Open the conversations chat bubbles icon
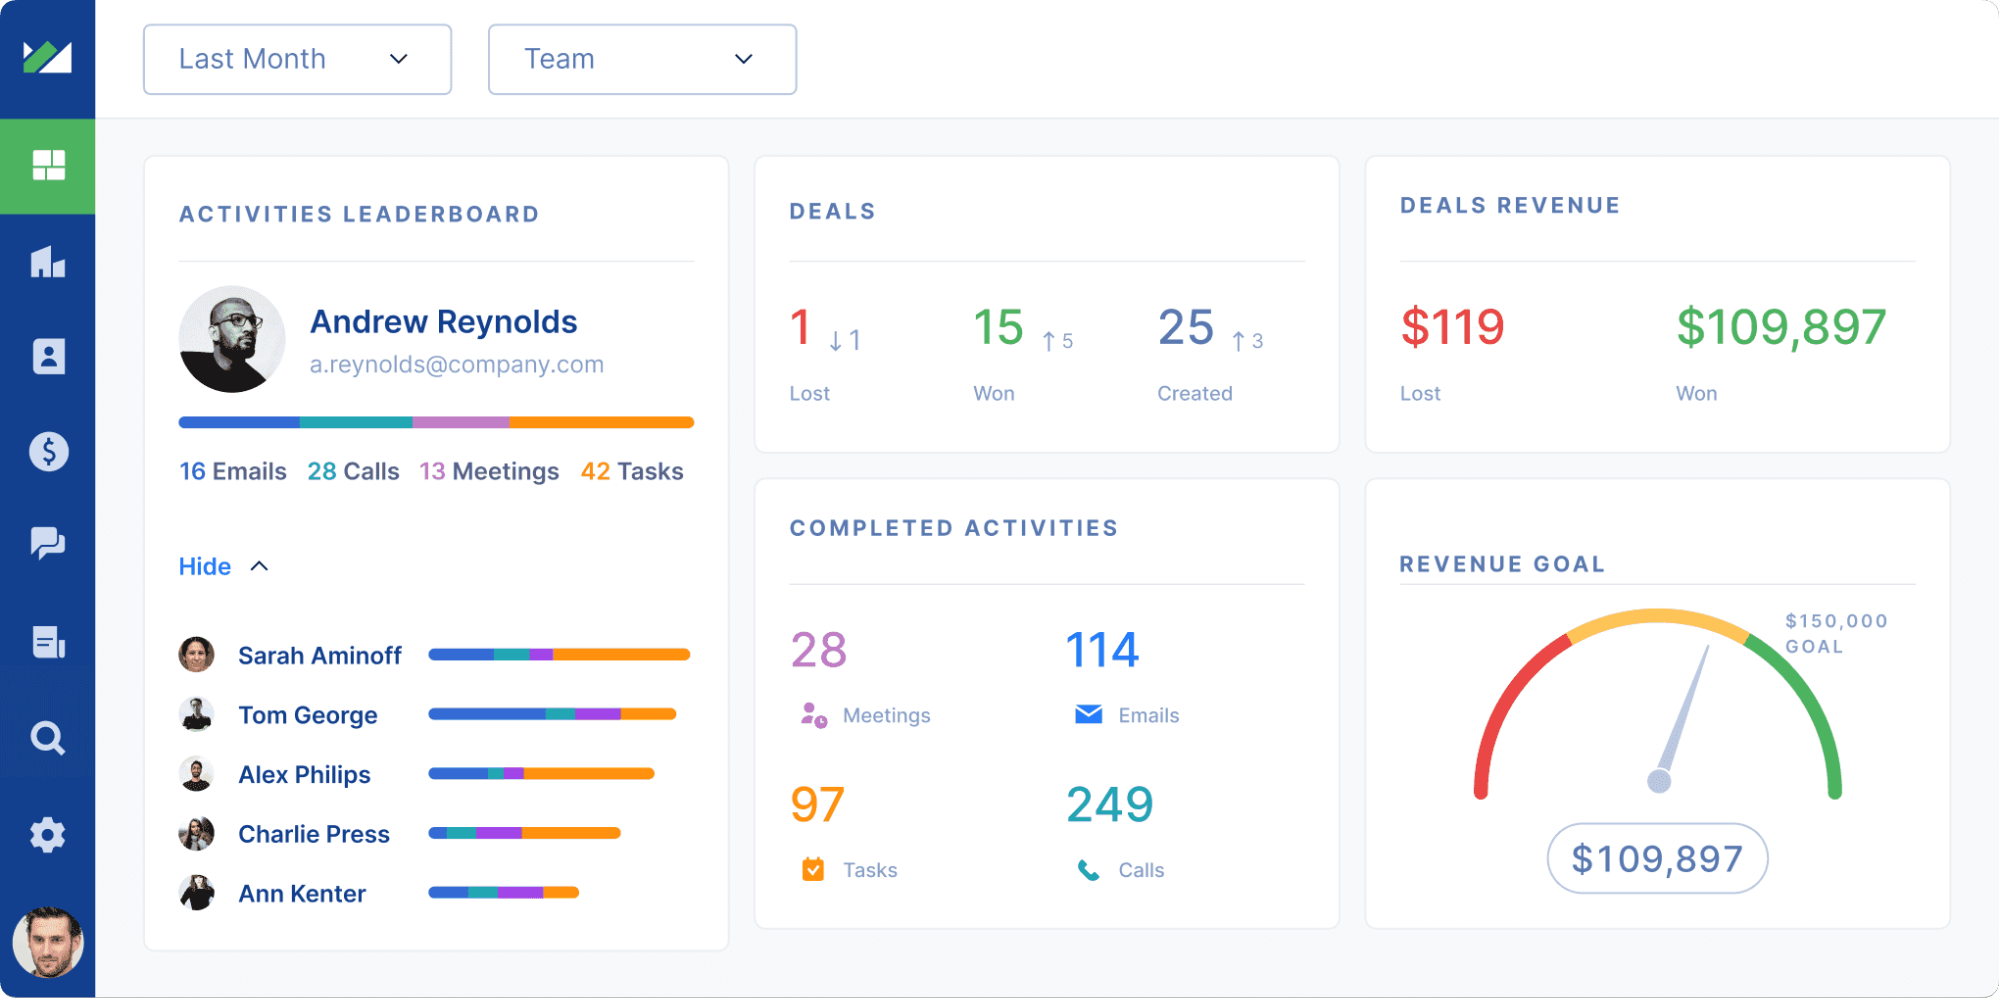The image size is (1999, 1000). (48, 543)
